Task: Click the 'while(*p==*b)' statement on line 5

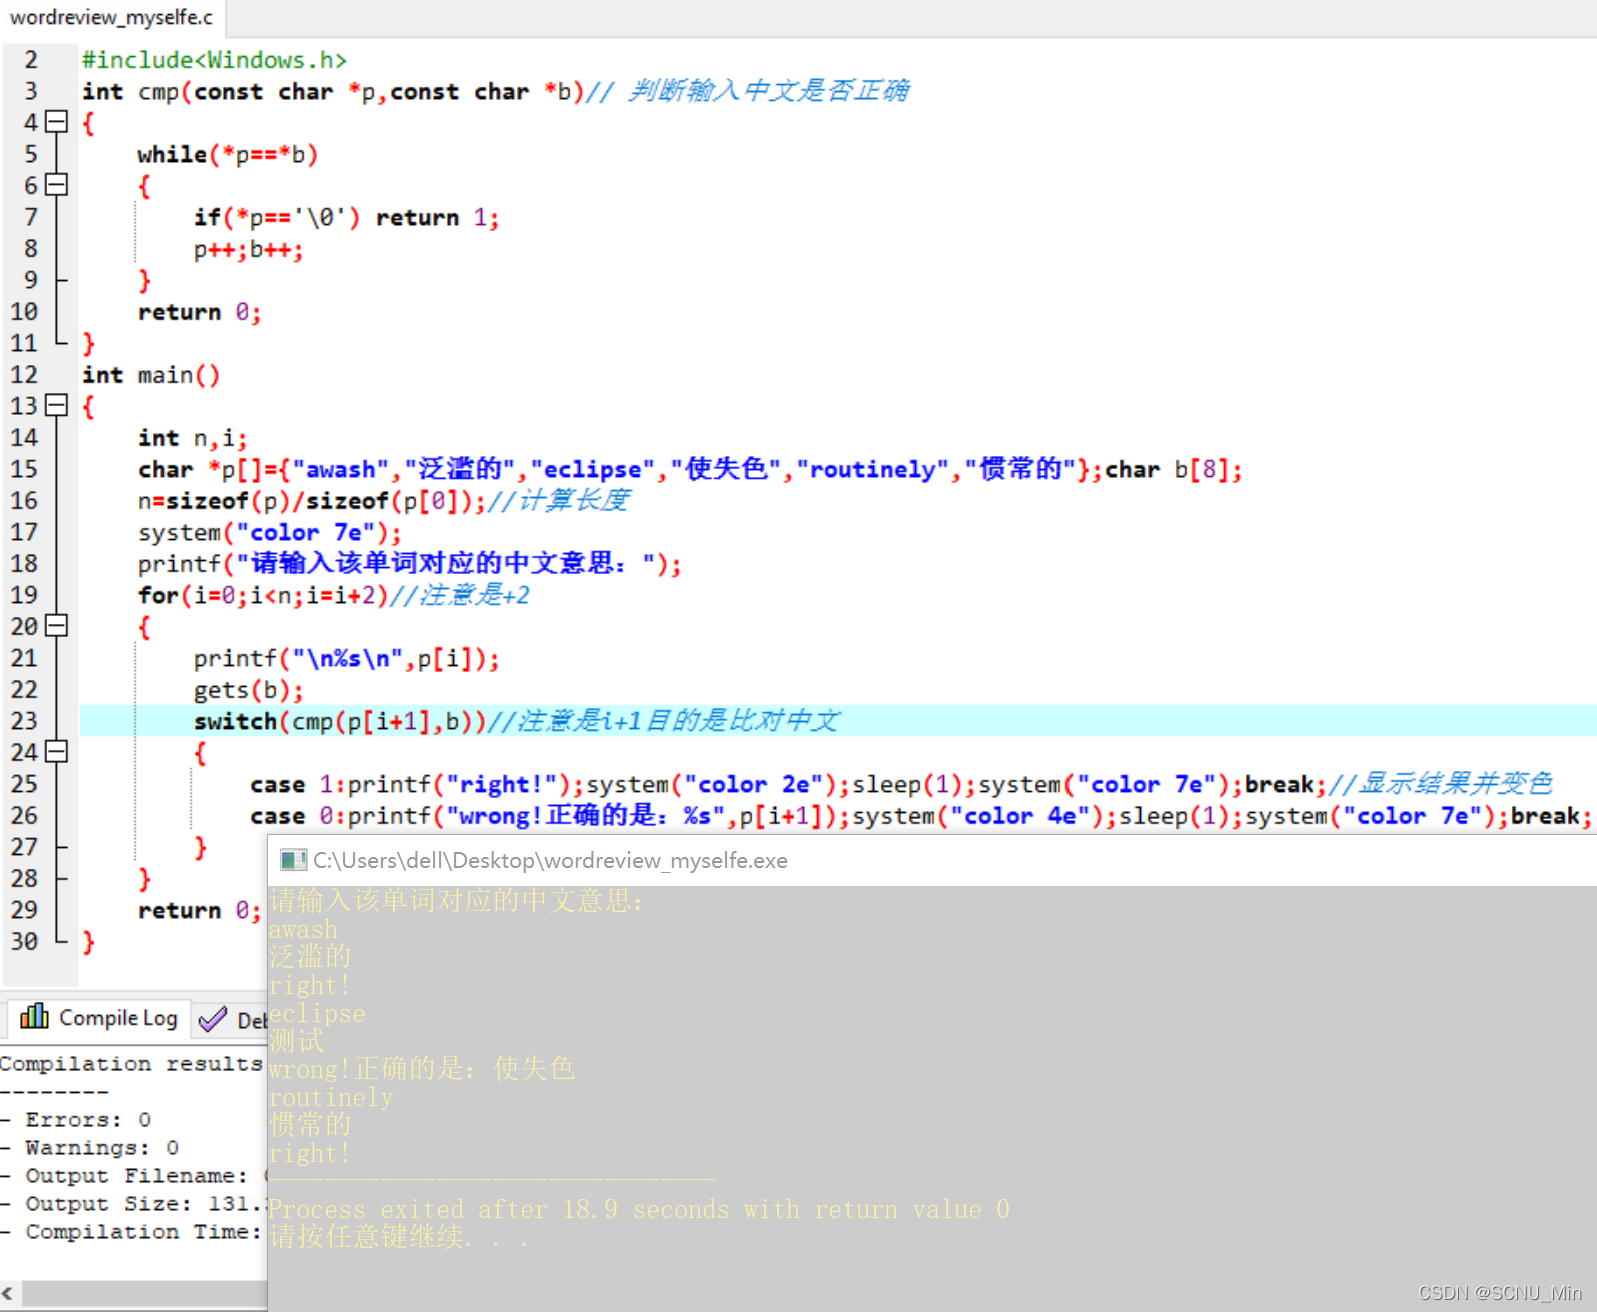Action: click(x=227, y=154)
